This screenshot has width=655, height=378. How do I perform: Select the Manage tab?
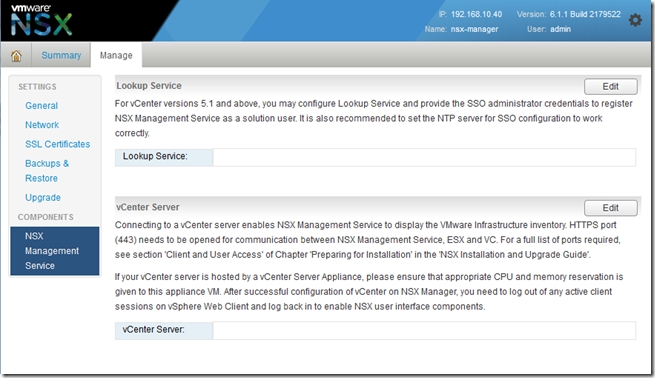(116, 55)
